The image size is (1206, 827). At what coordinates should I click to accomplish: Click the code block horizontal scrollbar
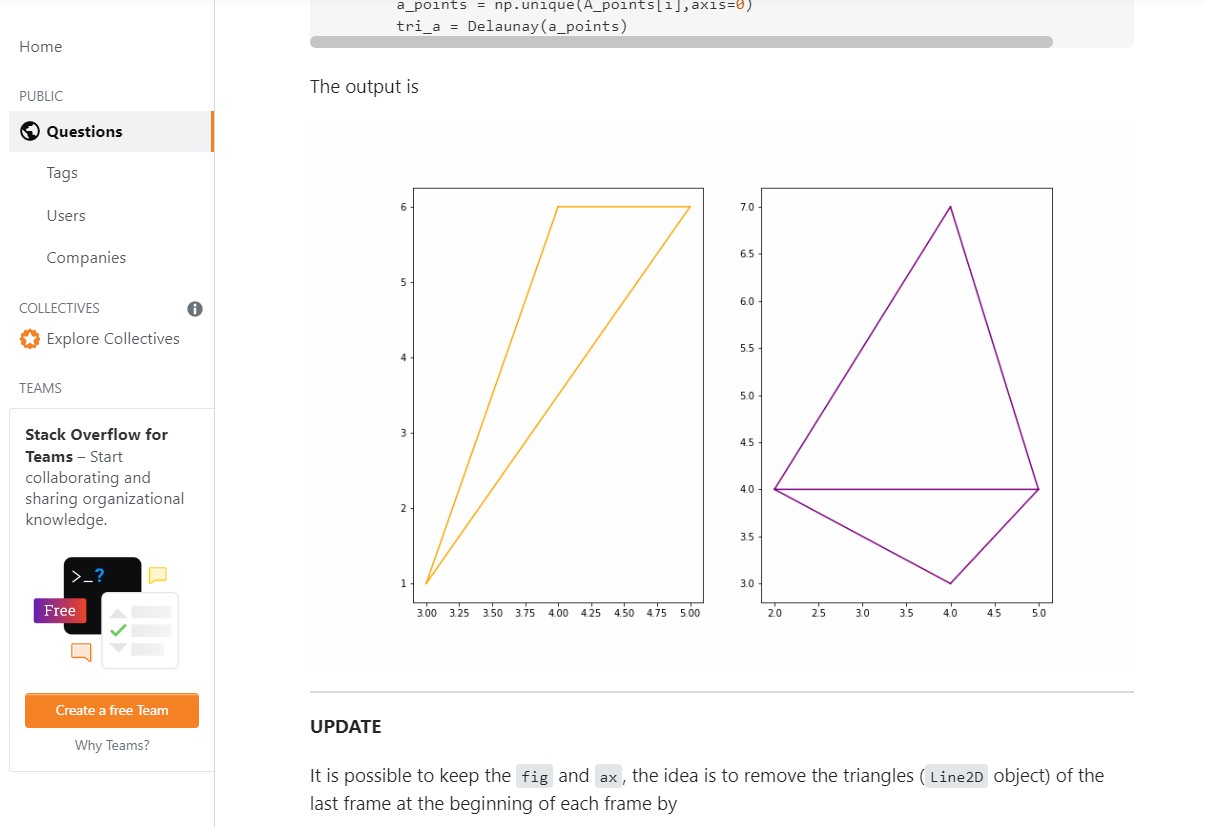tap(681, 42)
